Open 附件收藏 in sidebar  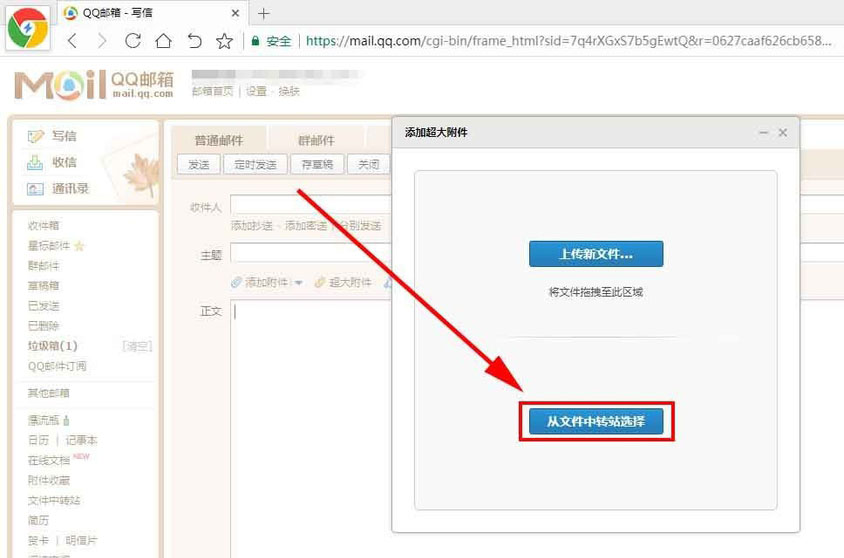pyautogui.click(x=49, y=481)
